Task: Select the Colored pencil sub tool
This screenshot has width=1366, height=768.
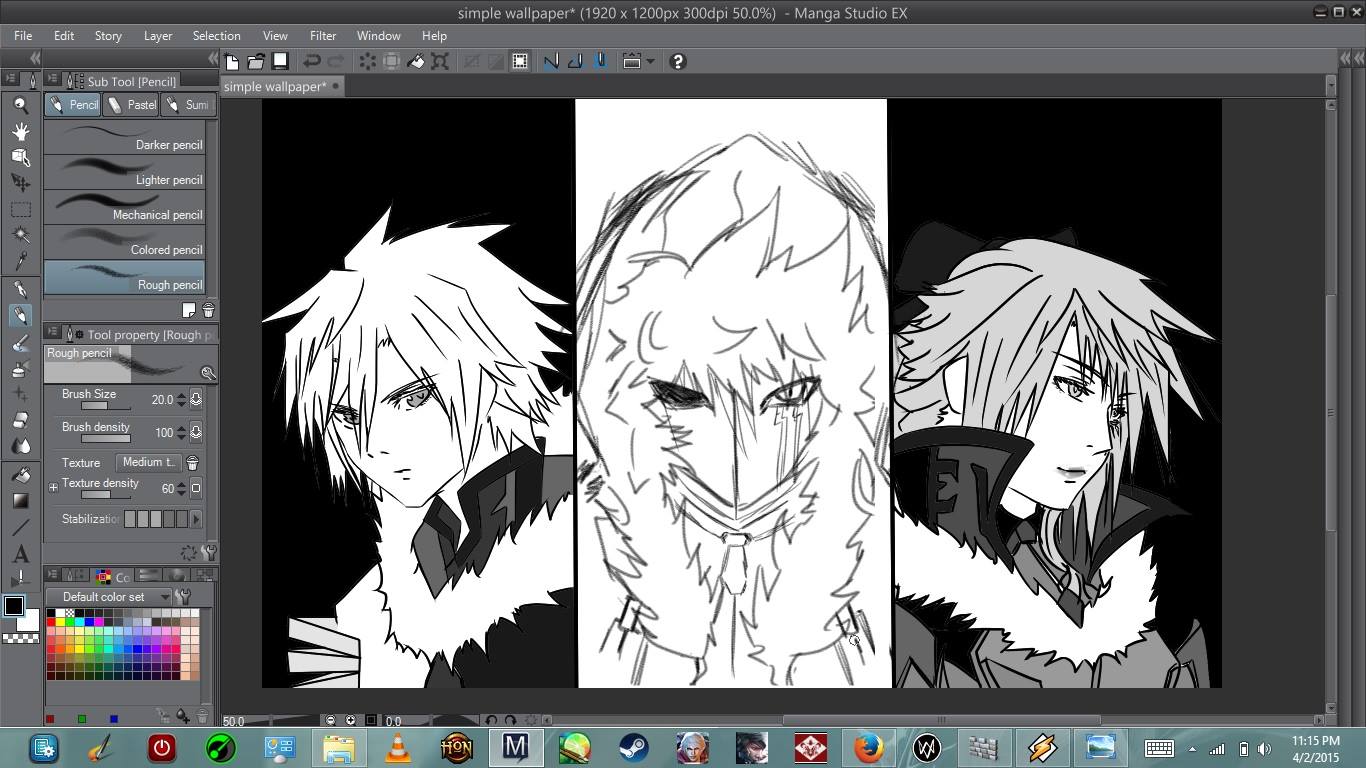Action: pos(125,243)
